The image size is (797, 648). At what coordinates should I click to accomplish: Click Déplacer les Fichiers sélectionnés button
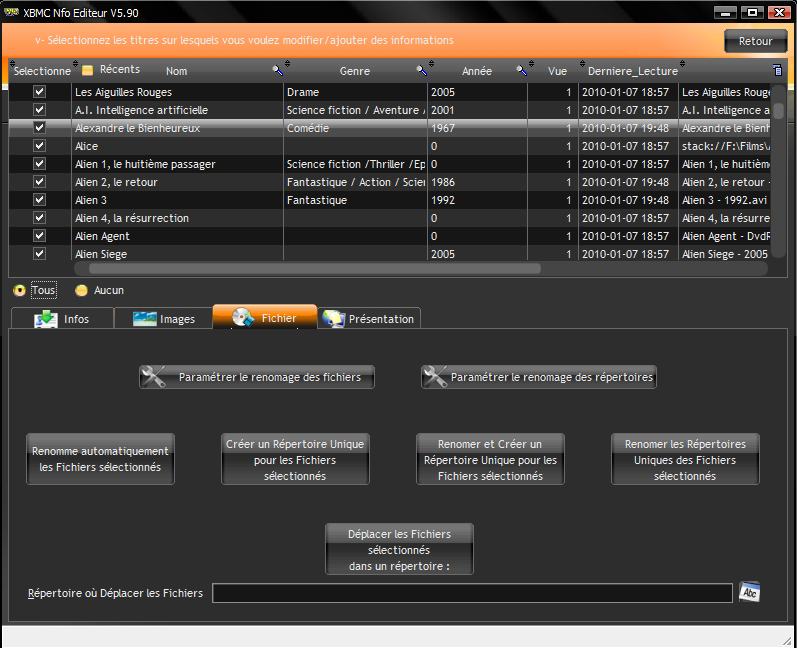(x=399, y=549)
